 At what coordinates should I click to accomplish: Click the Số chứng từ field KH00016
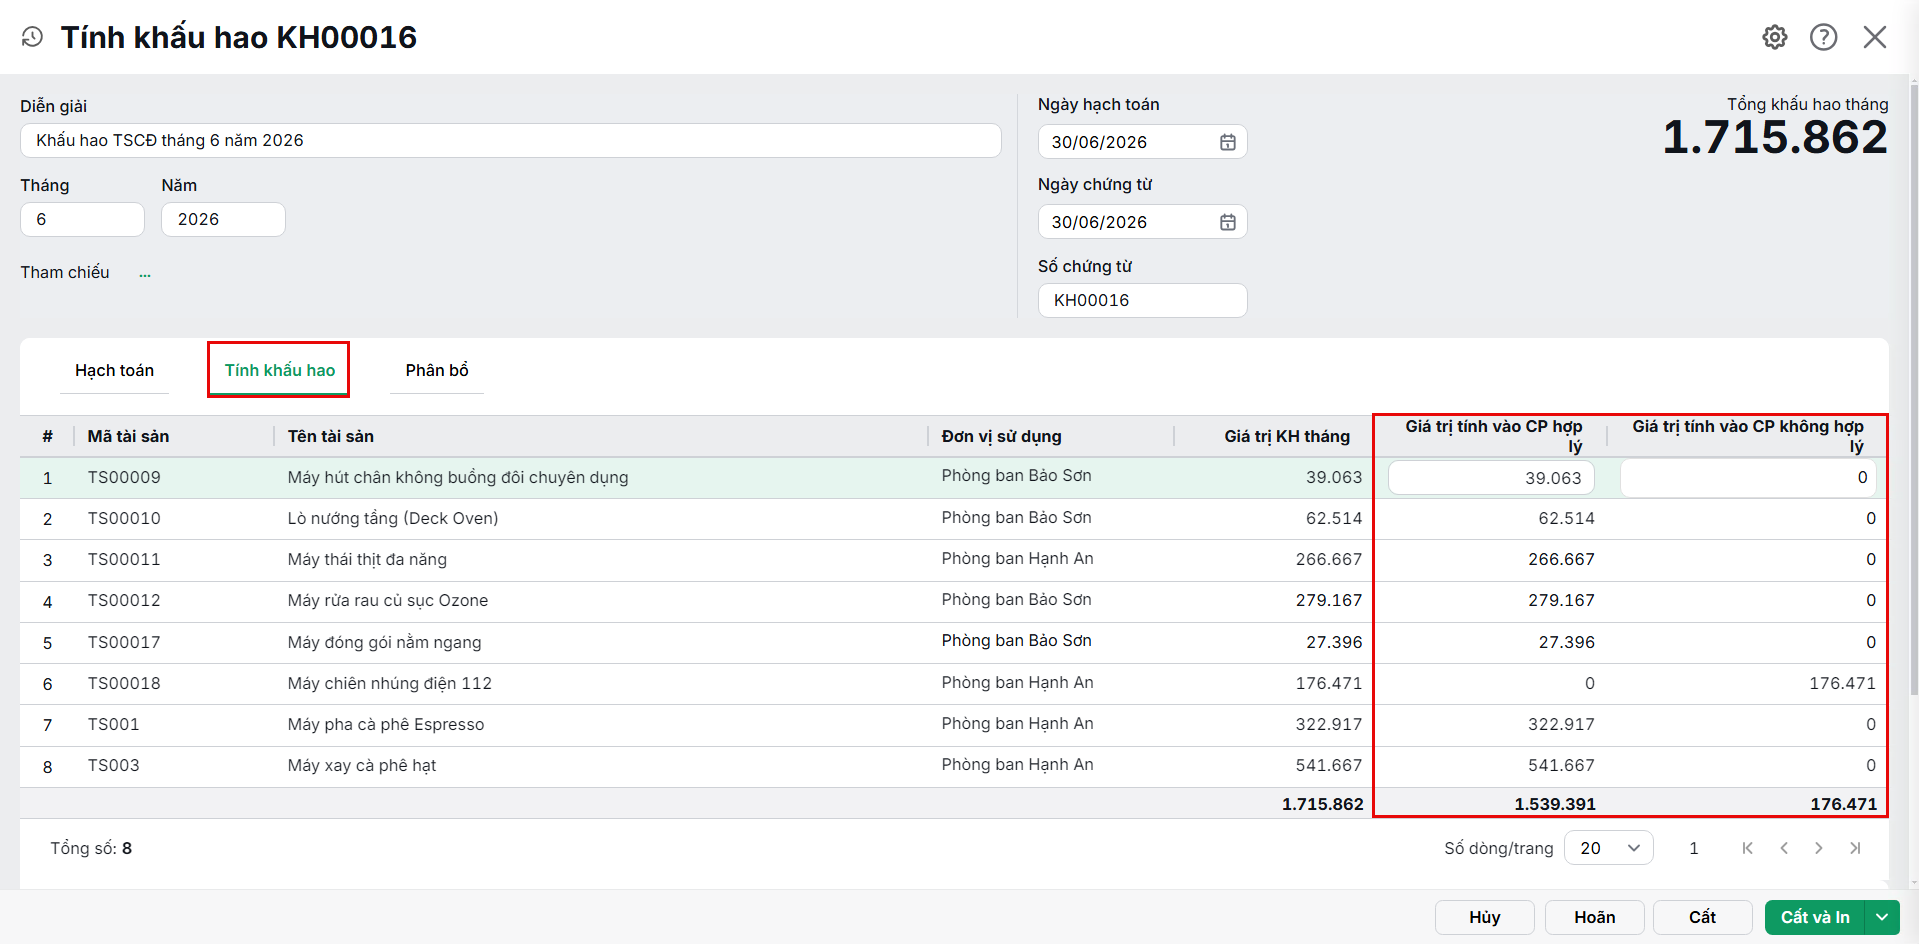pyautogui.click(x=1142, y=300)
